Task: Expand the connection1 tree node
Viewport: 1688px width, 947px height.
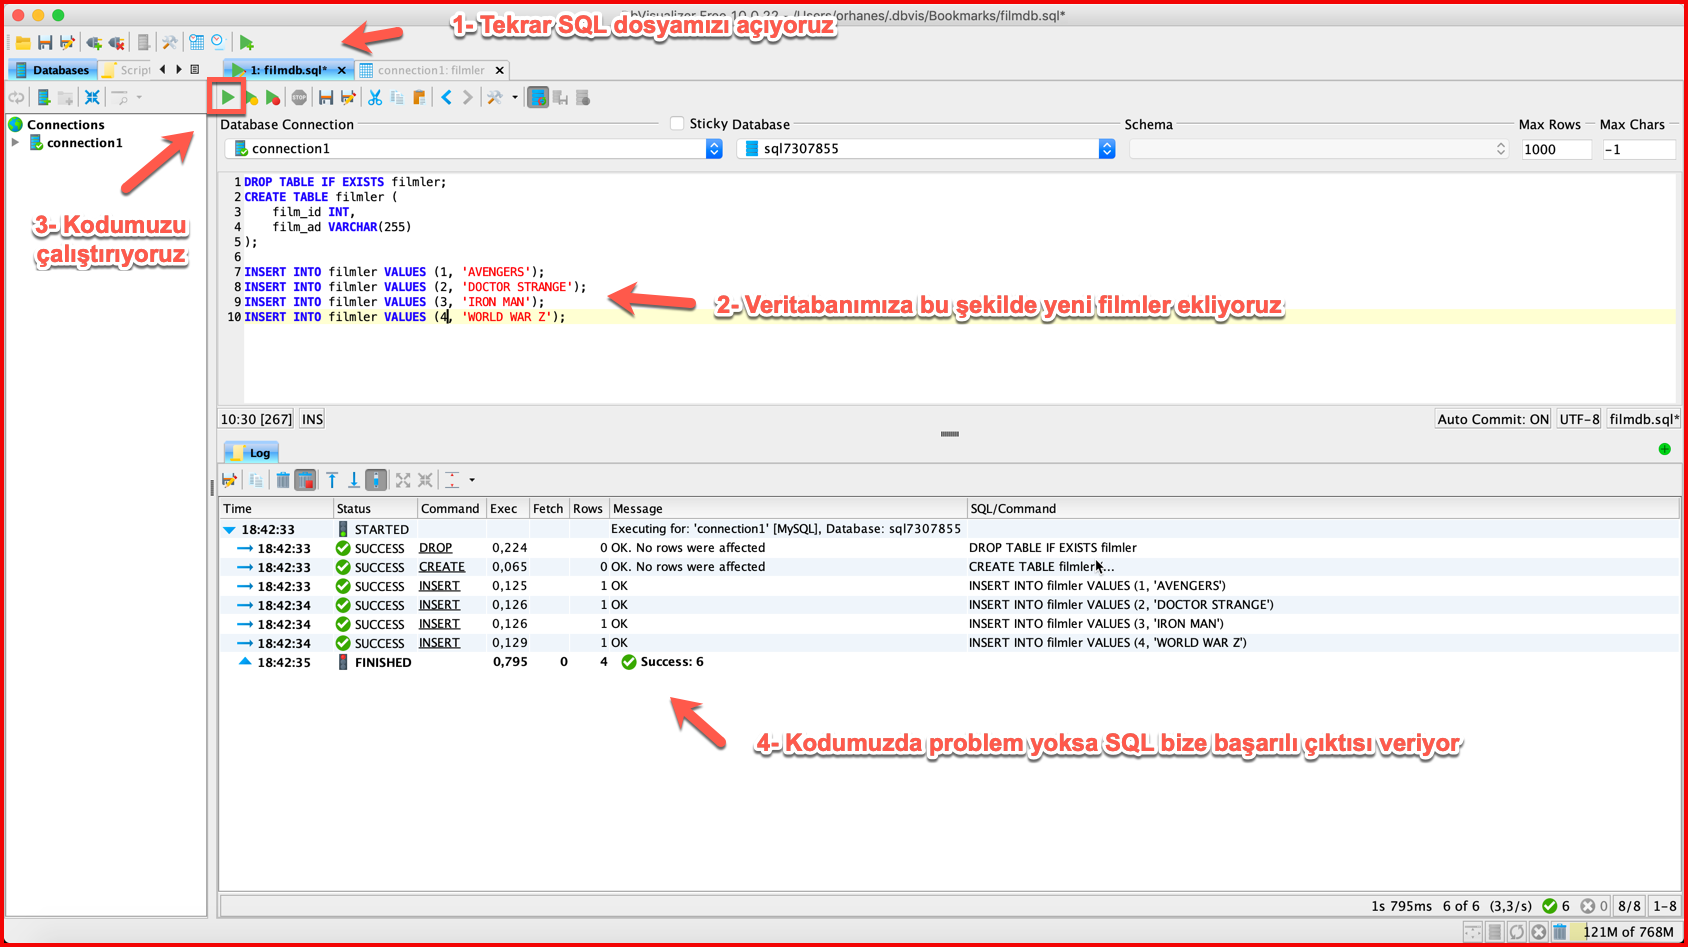Action: pos(15,143)
